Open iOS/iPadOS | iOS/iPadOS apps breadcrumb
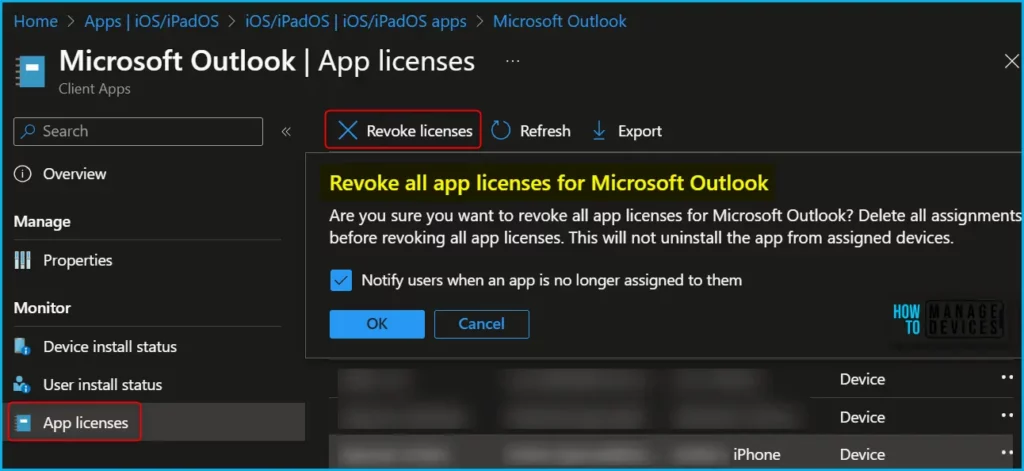Screen dimensions: 1024x471 356,21
